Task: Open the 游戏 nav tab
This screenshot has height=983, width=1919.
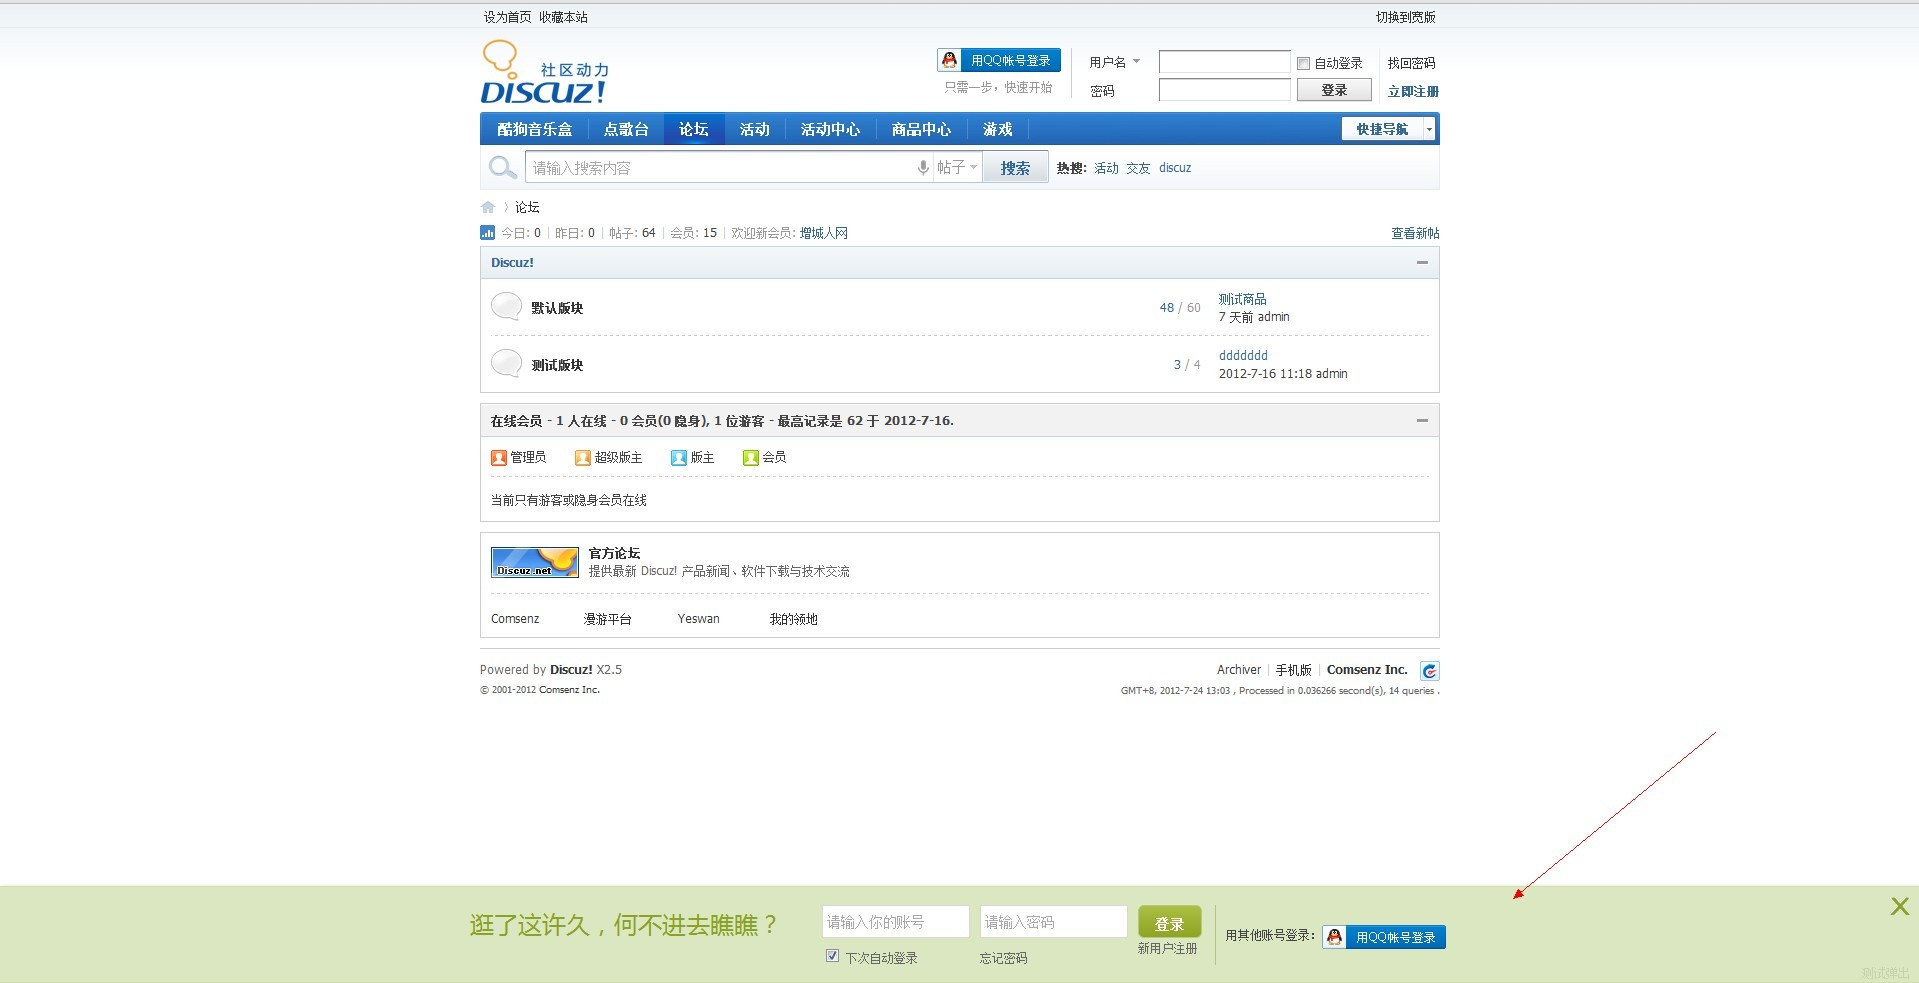Action: [x=998, y=129]
